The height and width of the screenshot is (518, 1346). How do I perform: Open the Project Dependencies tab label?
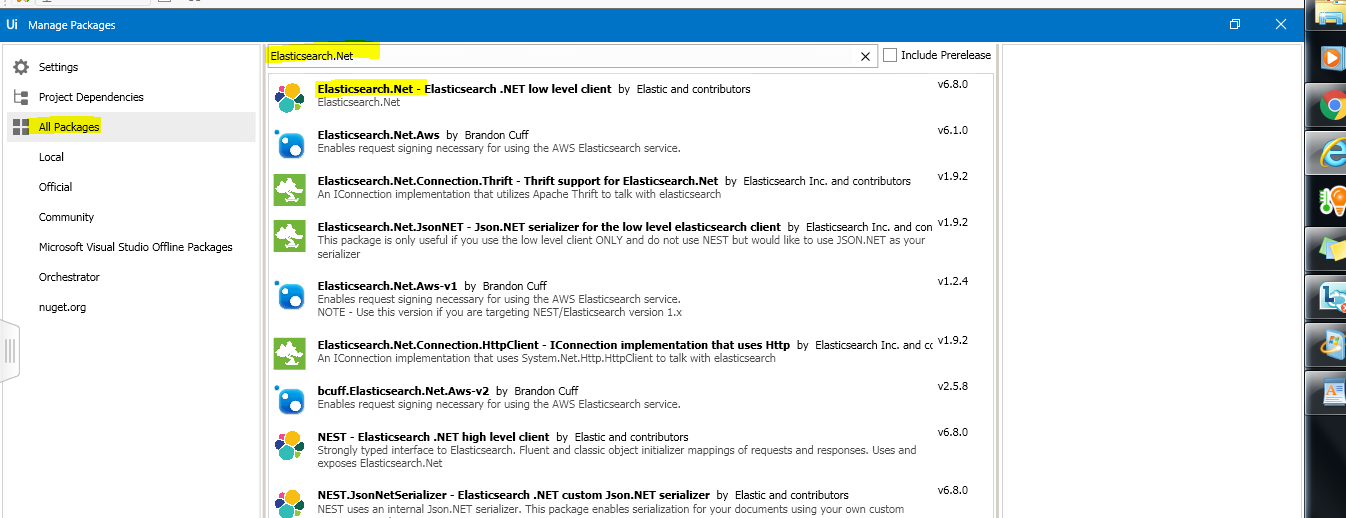(x=91, y=97)
